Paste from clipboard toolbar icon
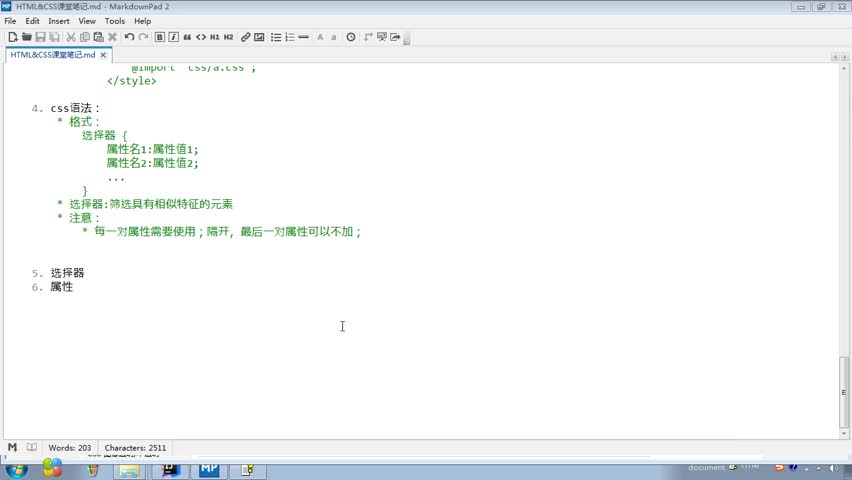Screen dimensions: 852x480 98,37
